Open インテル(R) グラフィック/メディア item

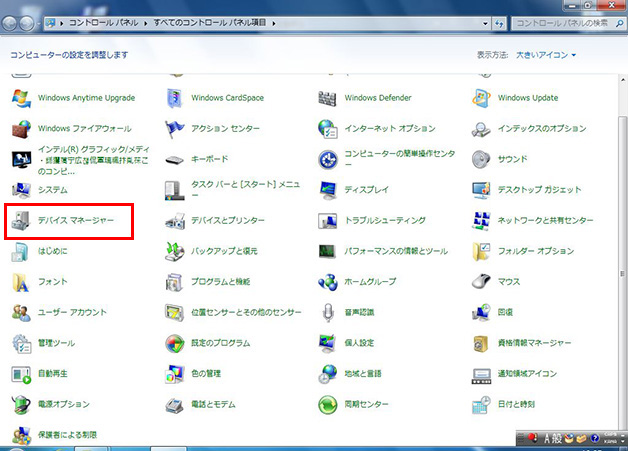click(81, 160)
